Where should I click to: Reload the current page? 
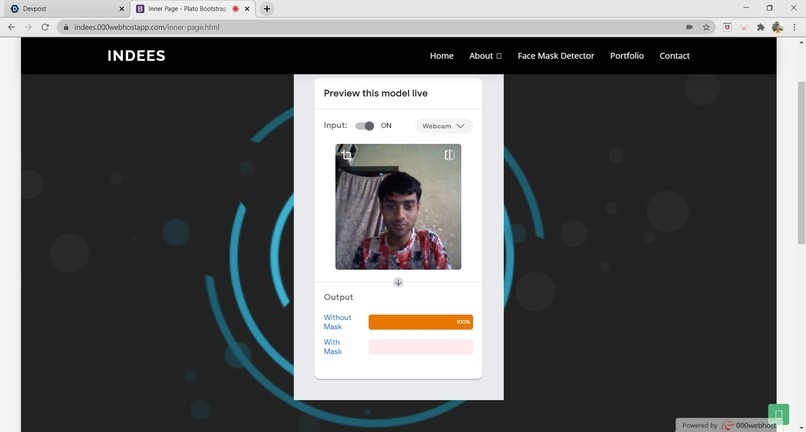(x=45, y=27)
